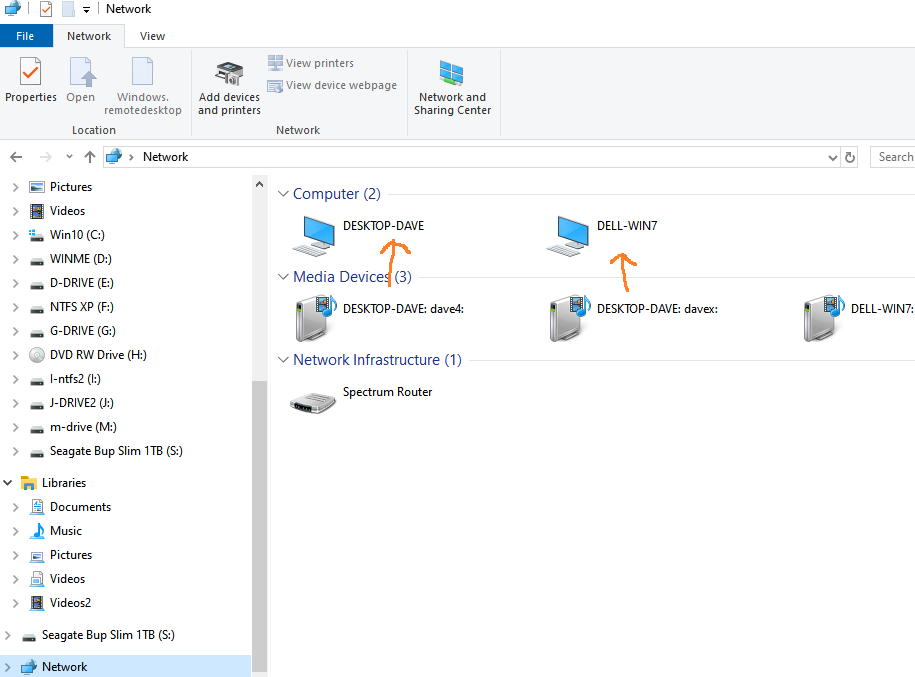915x677 pixels.
Task: Open Documents library
Action: (81, 507)
